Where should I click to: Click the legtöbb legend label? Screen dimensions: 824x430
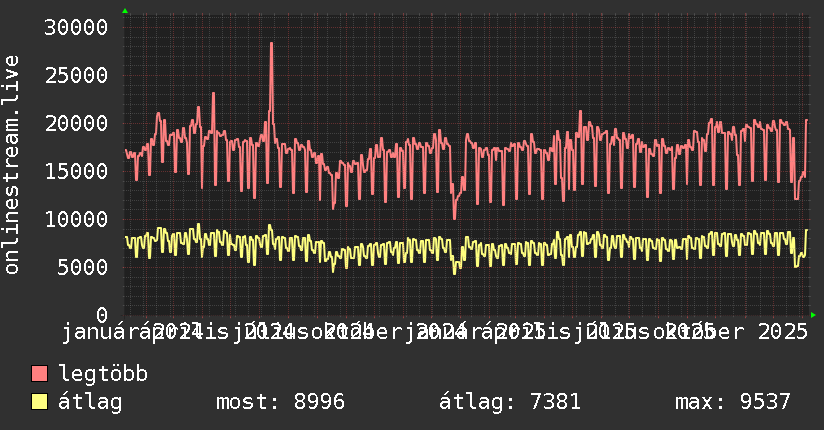(x=103, y=374)
